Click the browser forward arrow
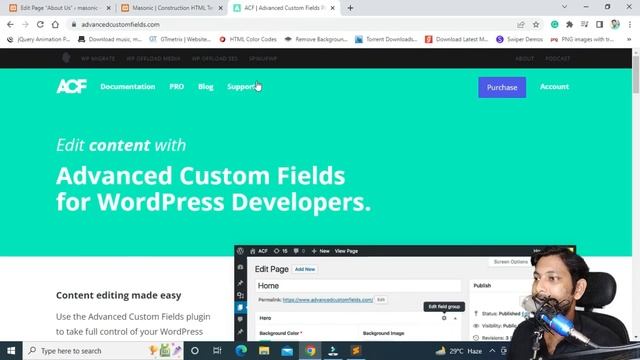The image size is (640, 360). click(25, 24)
